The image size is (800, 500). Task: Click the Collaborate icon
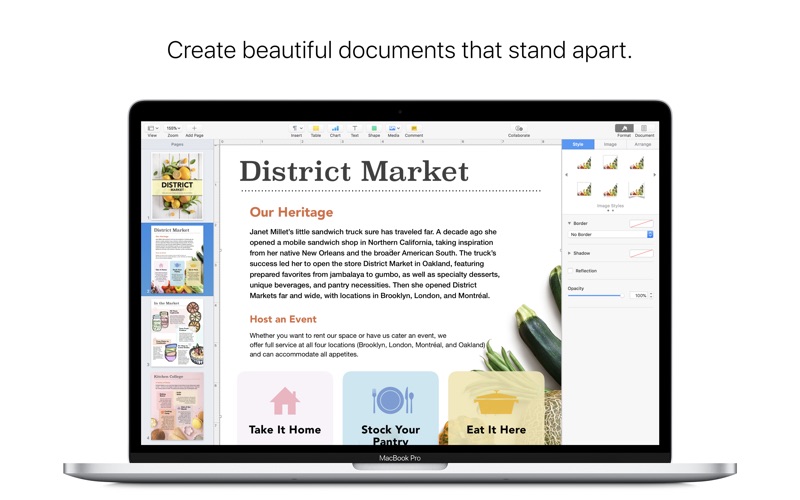point(519,129)
